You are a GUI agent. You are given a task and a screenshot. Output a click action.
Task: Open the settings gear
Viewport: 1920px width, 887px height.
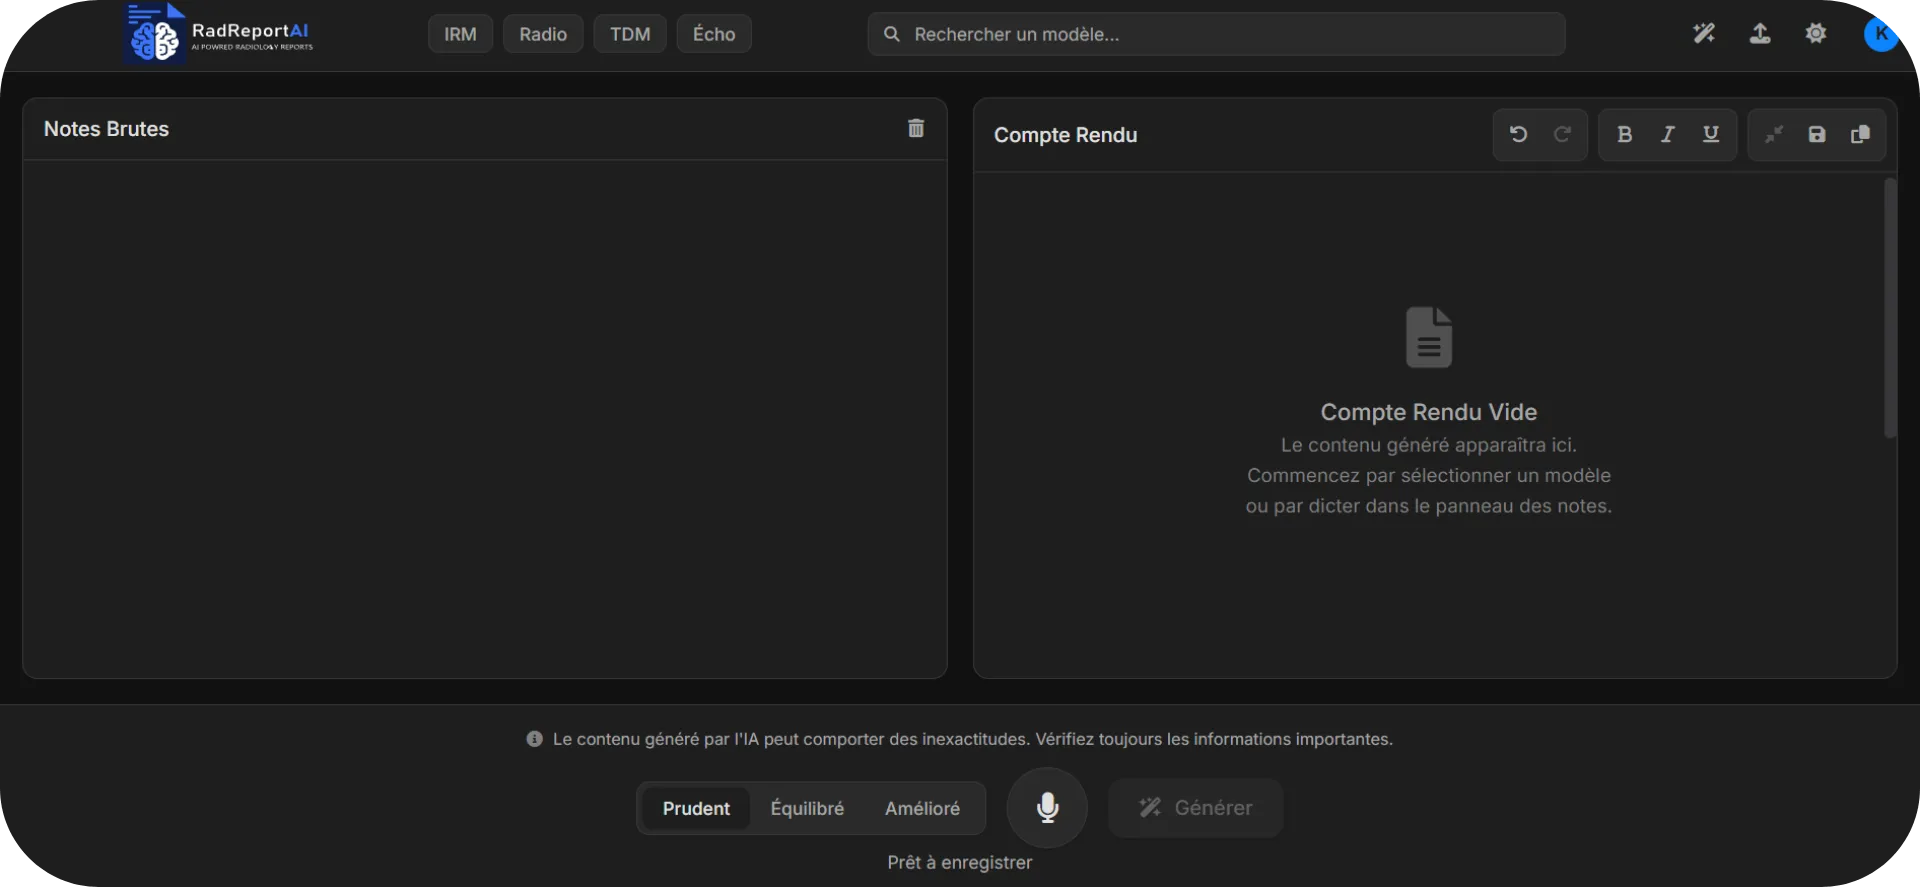[x=1816, y=34]
